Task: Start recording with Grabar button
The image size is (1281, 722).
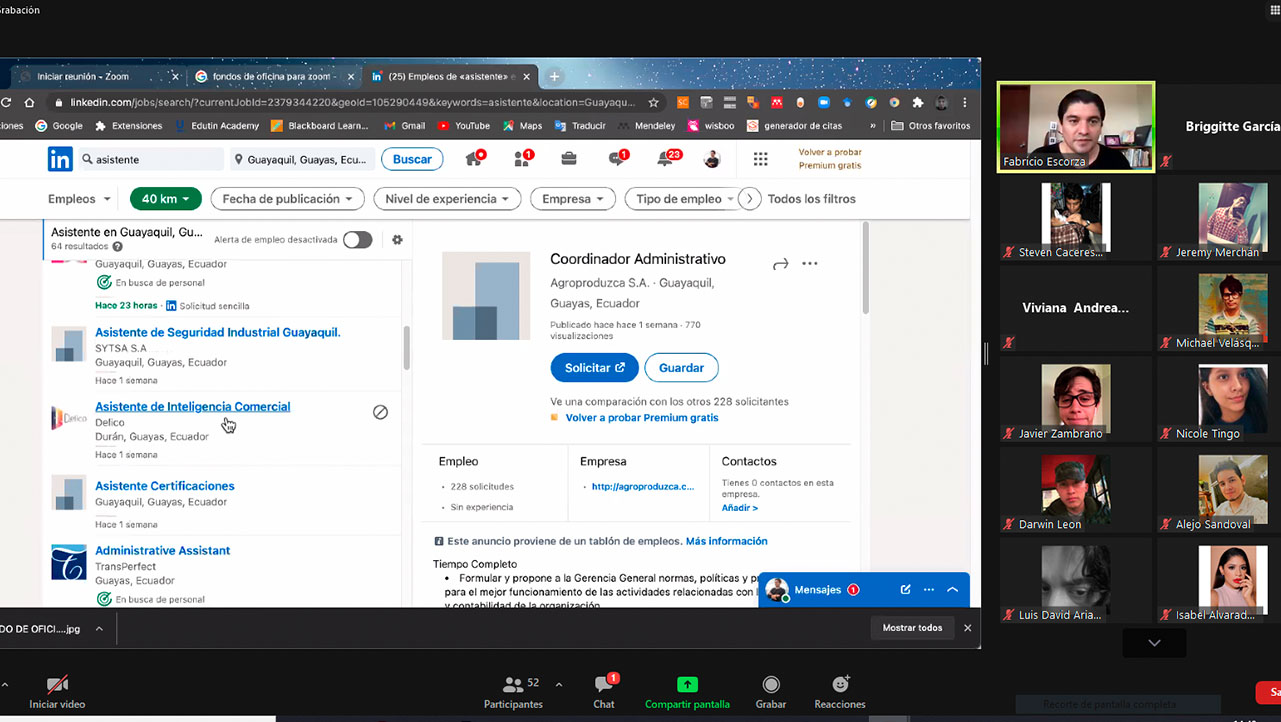Action: (x=771, y=692)
